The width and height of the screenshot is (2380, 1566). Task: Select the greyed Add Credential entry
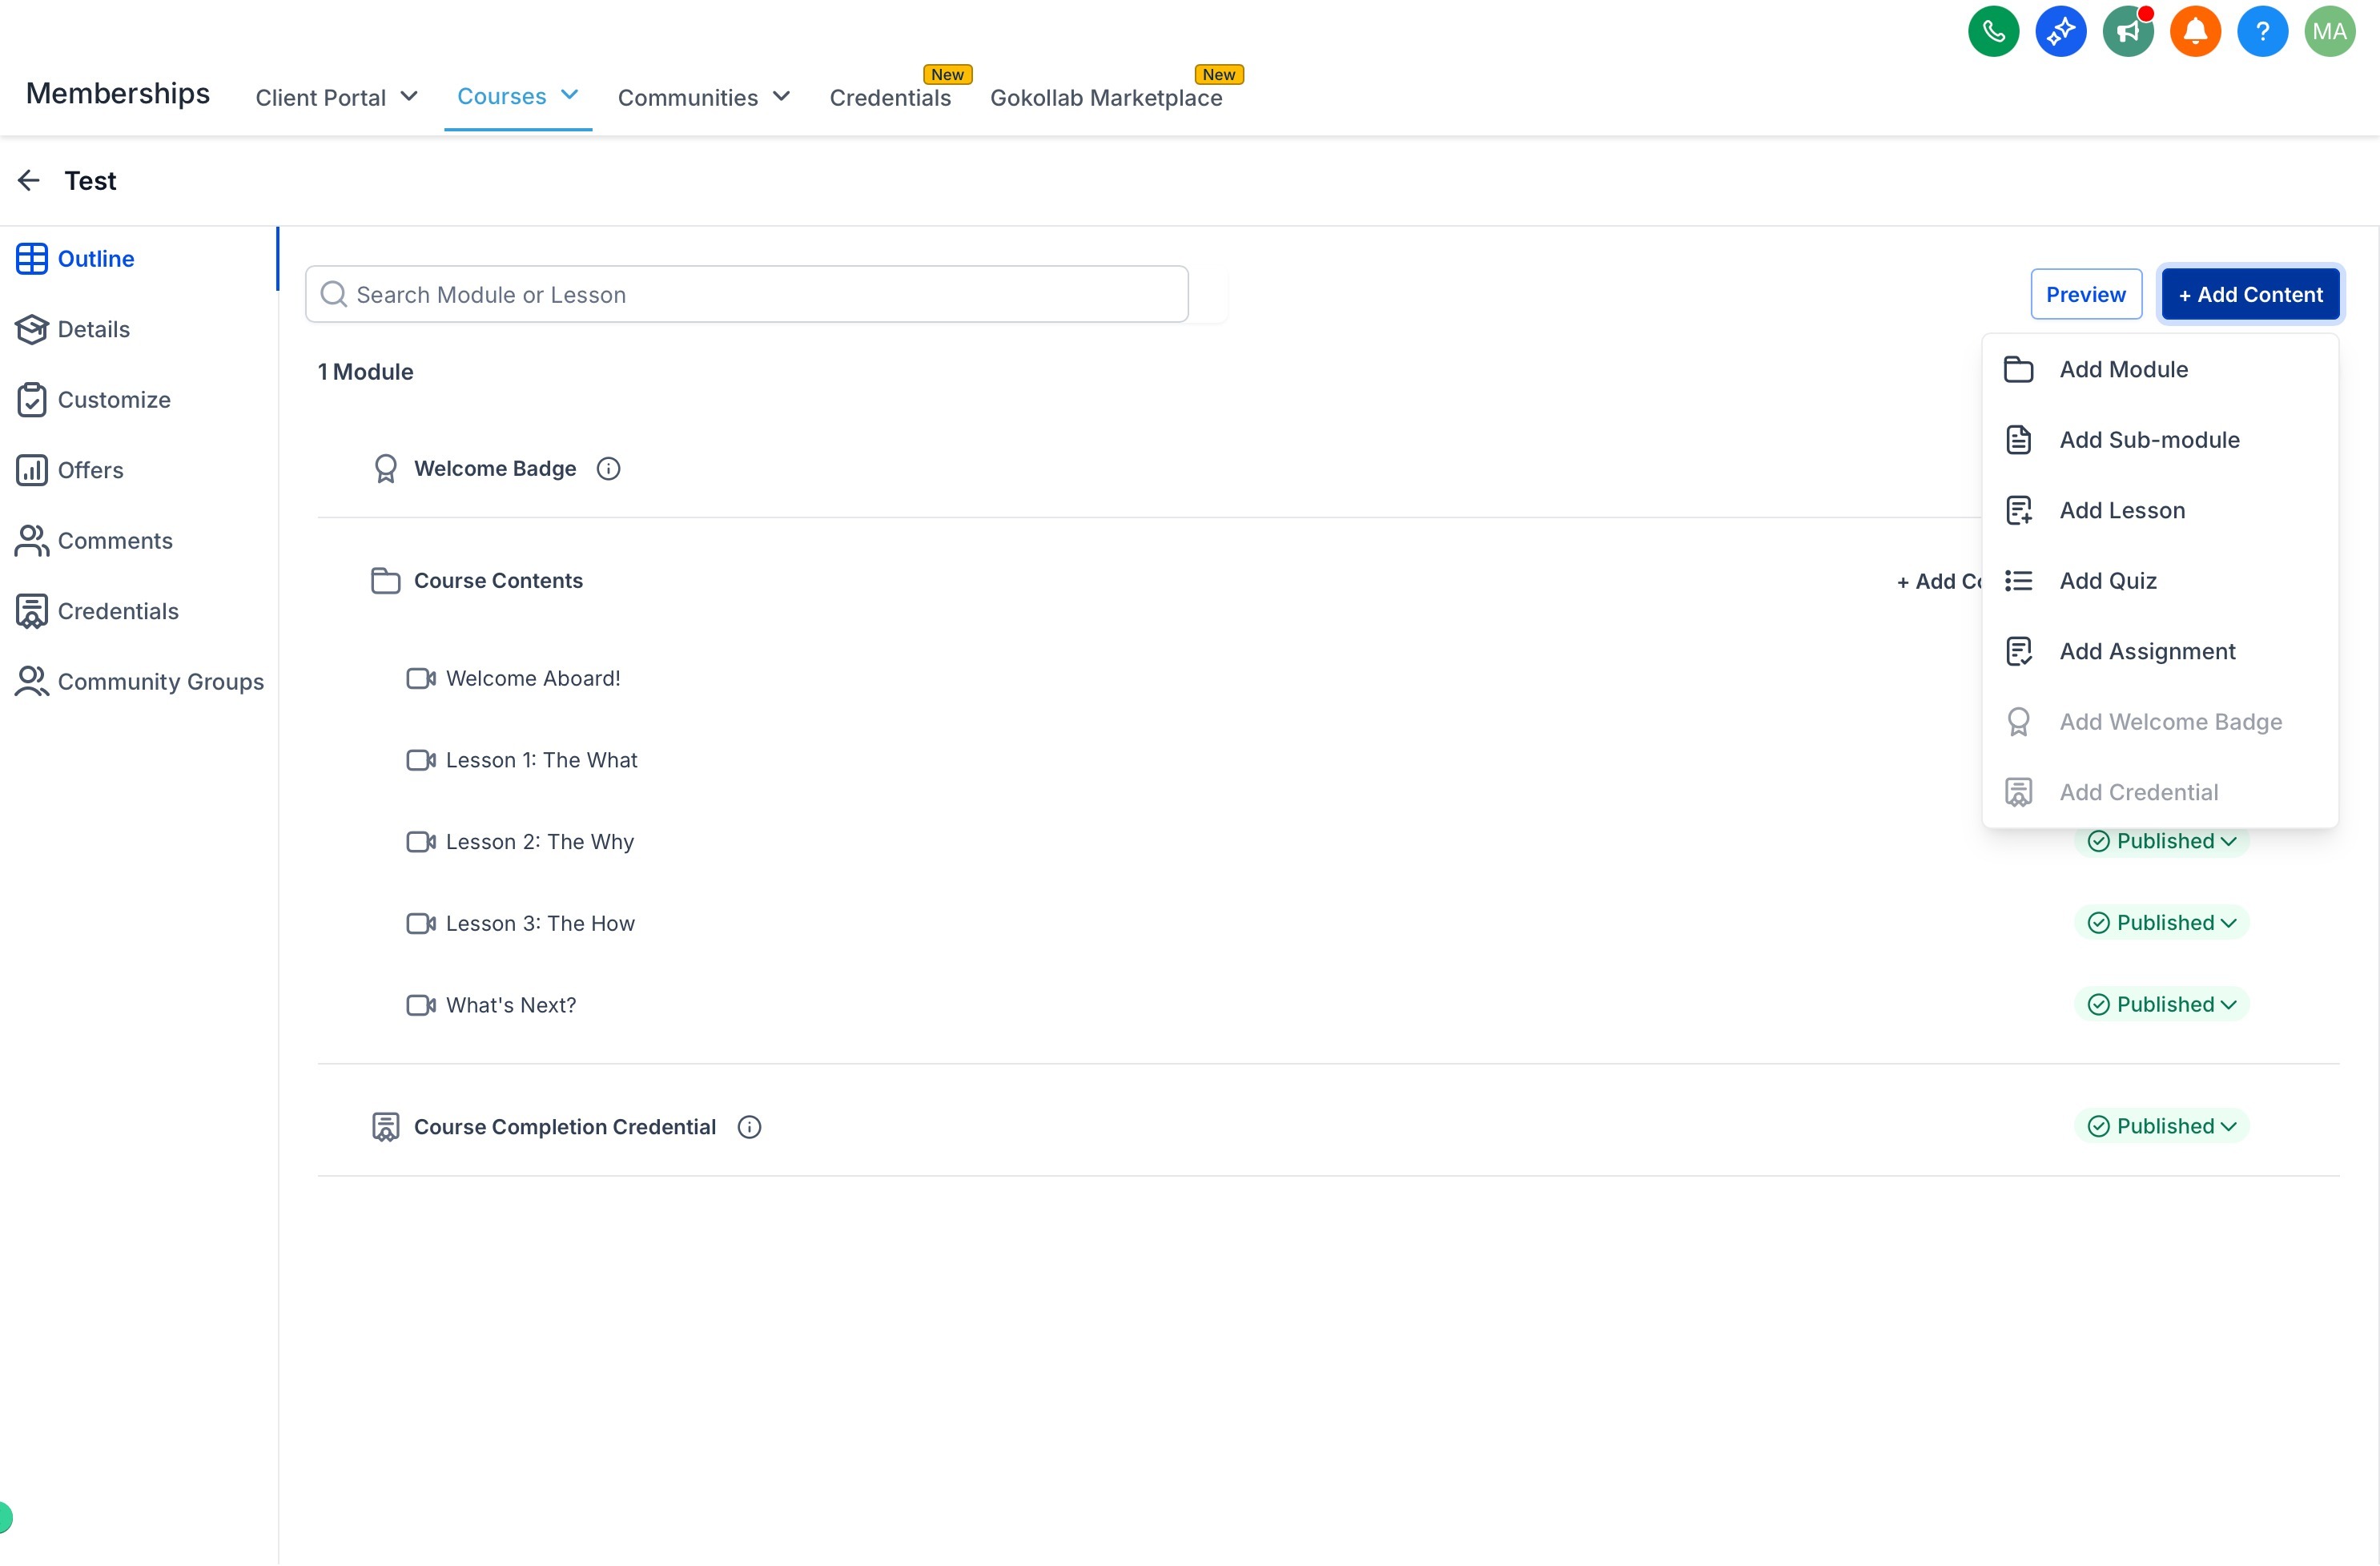(x=2160, y=793)
